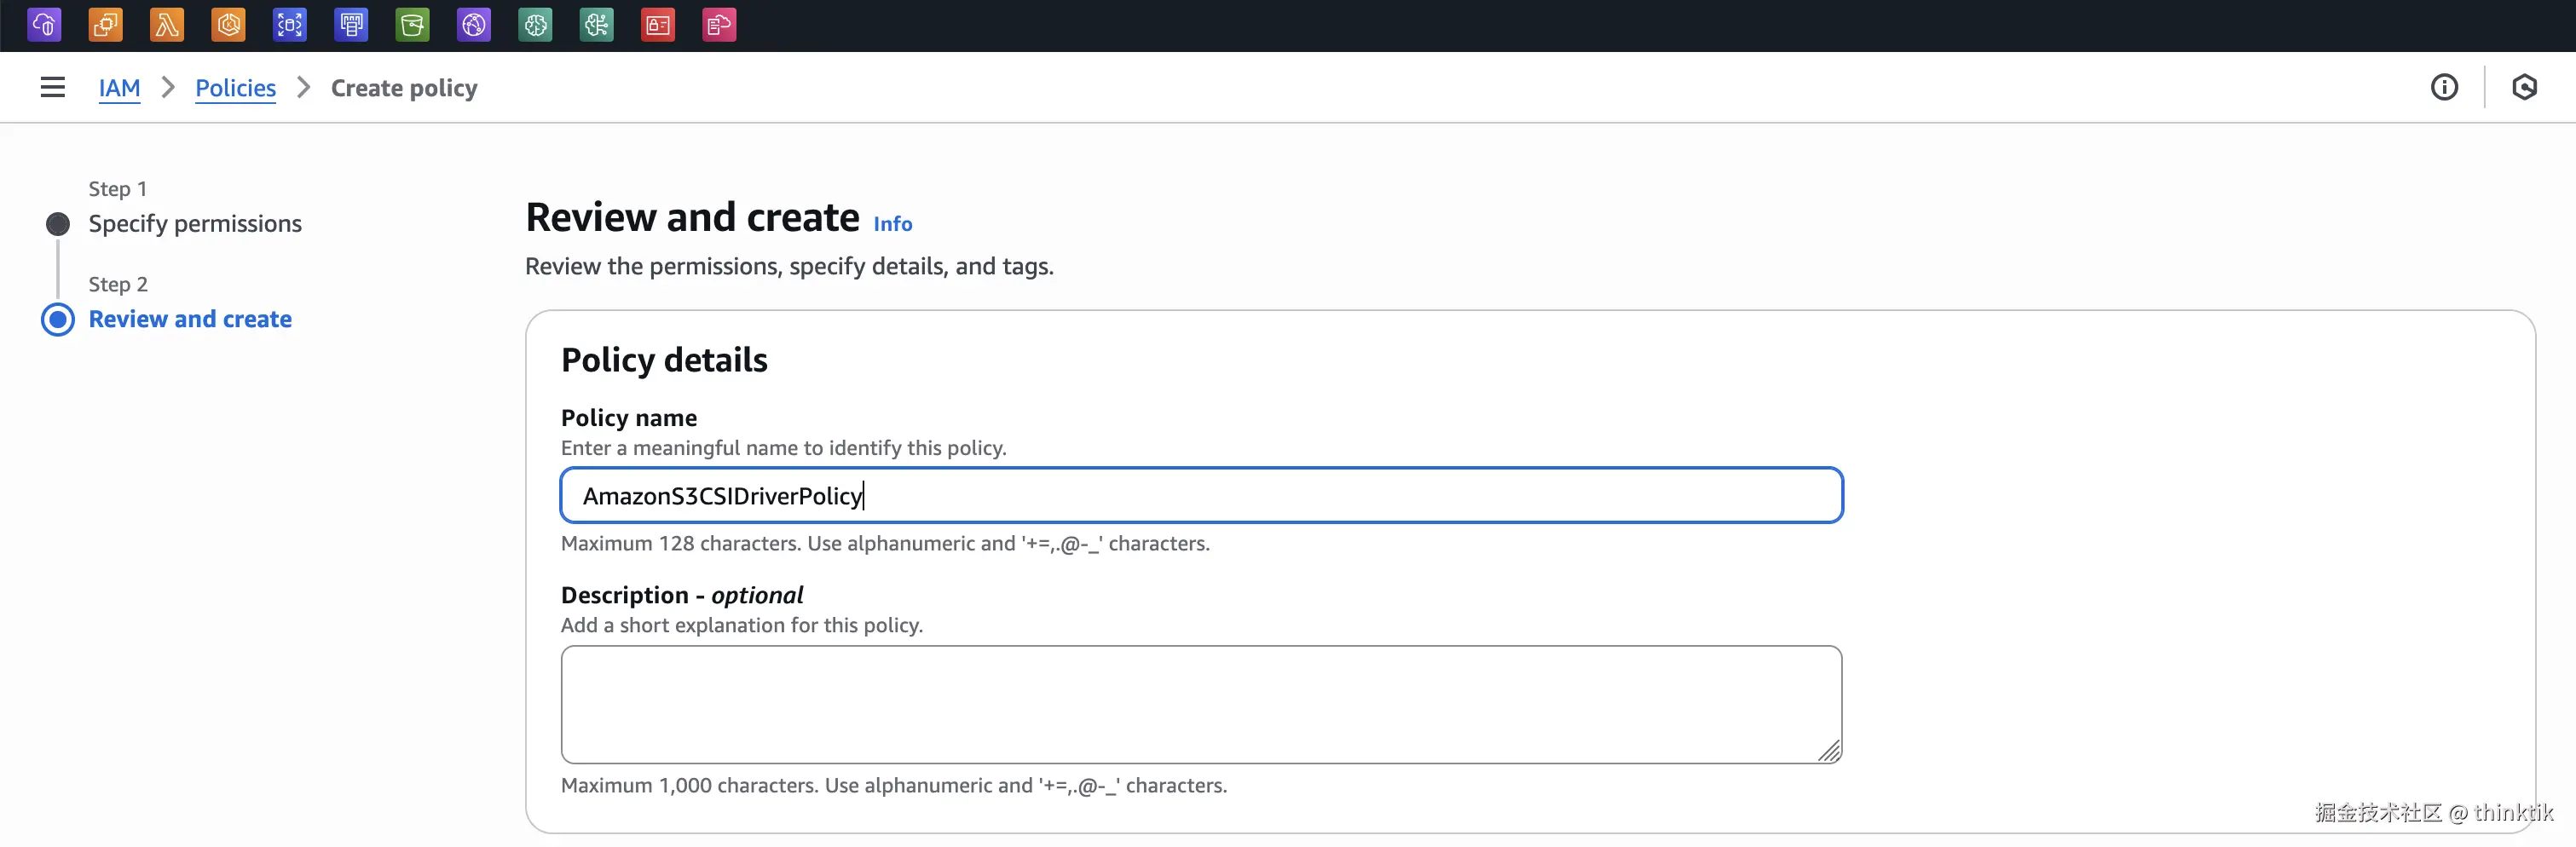Open the Info link beside Review and create

tap(892, 224)
